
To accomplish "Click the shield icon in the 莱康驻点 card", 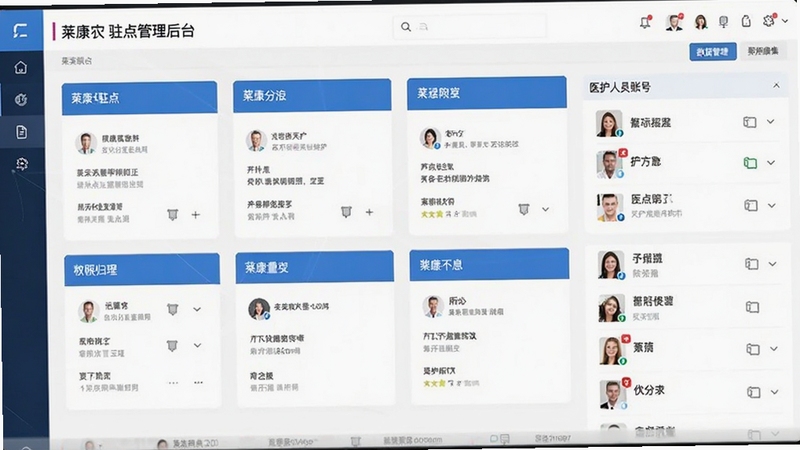I will tap(173, 214).
